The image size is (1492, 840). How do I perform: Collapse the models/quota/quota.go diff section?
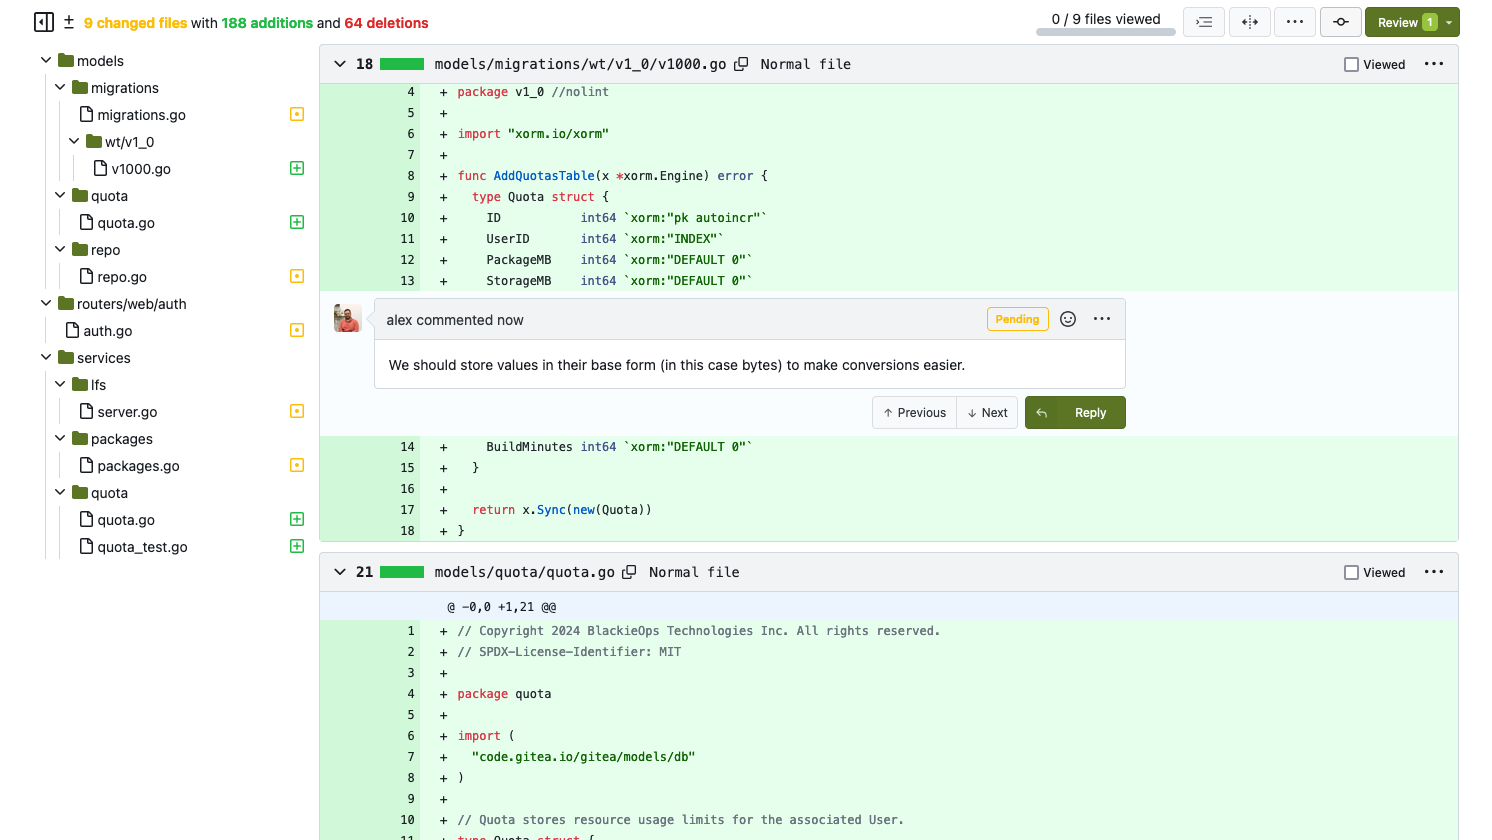[x=340, y=572]
